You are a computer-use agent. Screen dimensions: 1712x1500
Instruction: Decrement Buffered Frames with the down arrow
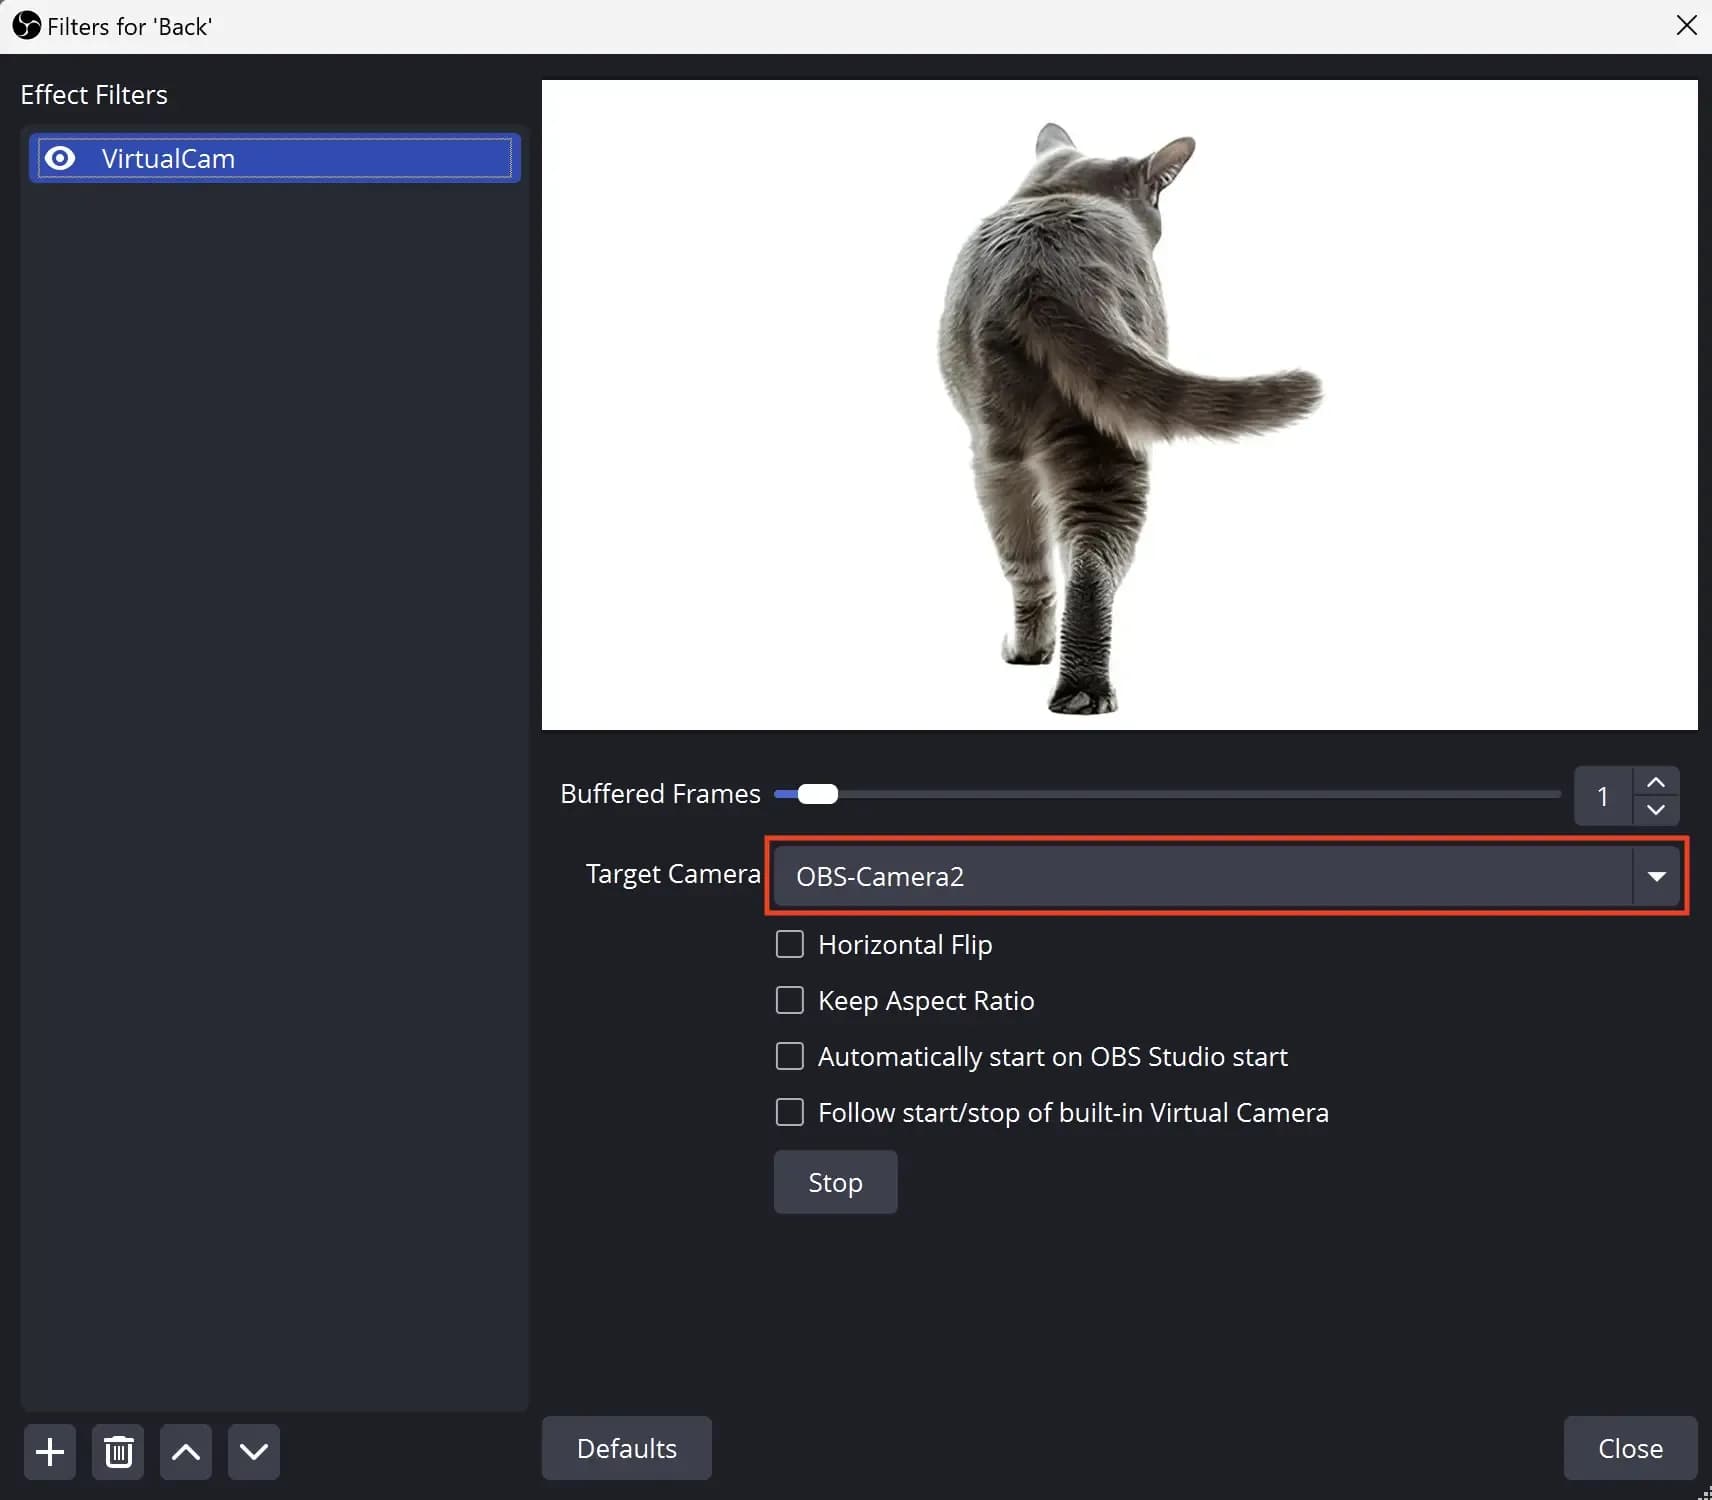coord(1656,811)
